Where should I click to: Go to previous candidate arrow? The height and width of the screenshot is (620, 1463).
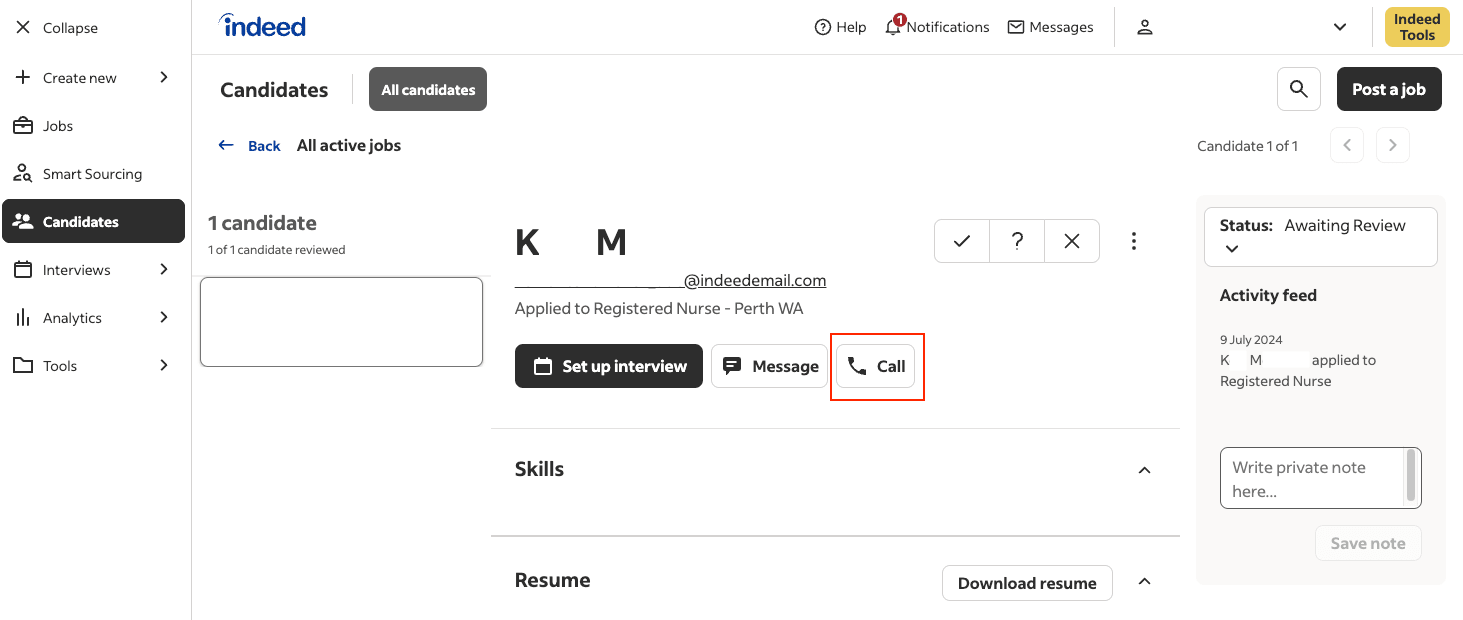click(x=1347, y=146)
